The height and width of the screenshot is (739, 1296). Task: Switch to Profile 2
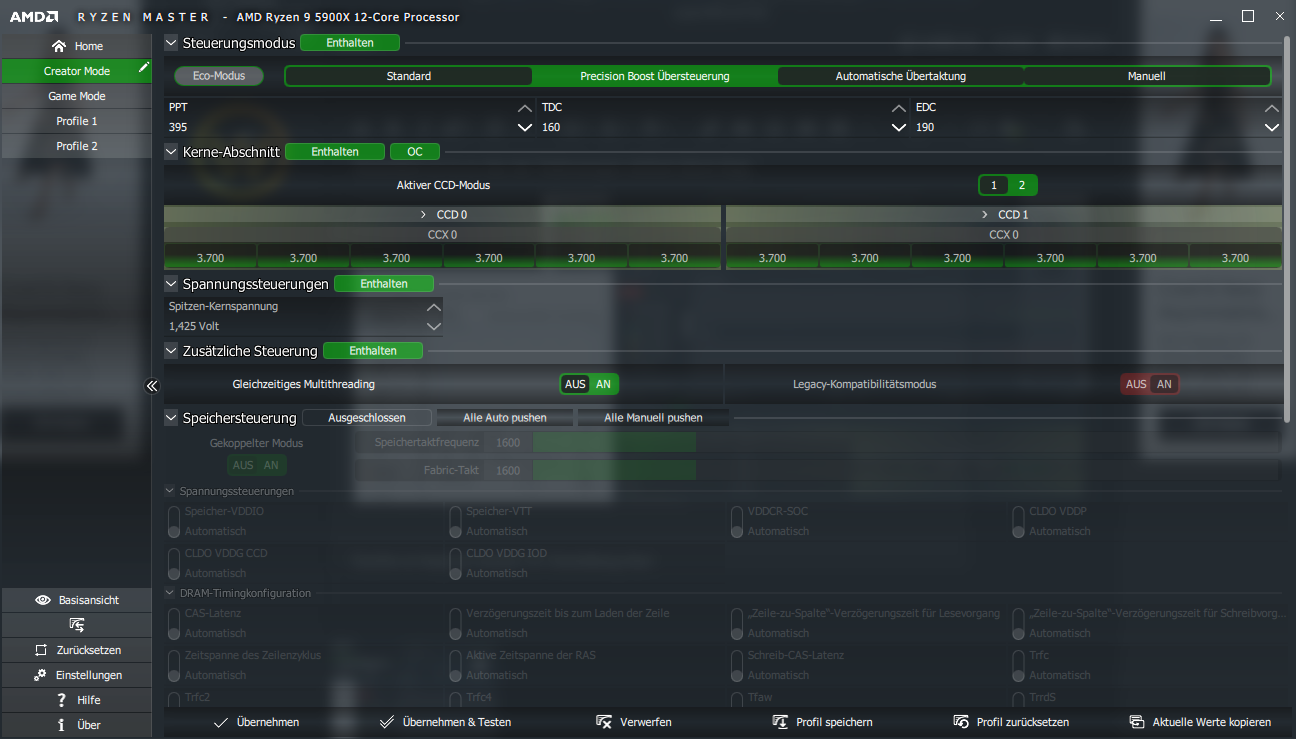pyautogui.click(x=76, y=146)
